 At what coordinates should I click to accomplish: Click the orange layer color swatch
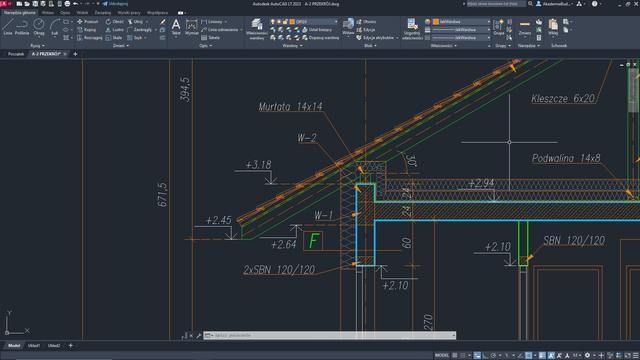292,22
